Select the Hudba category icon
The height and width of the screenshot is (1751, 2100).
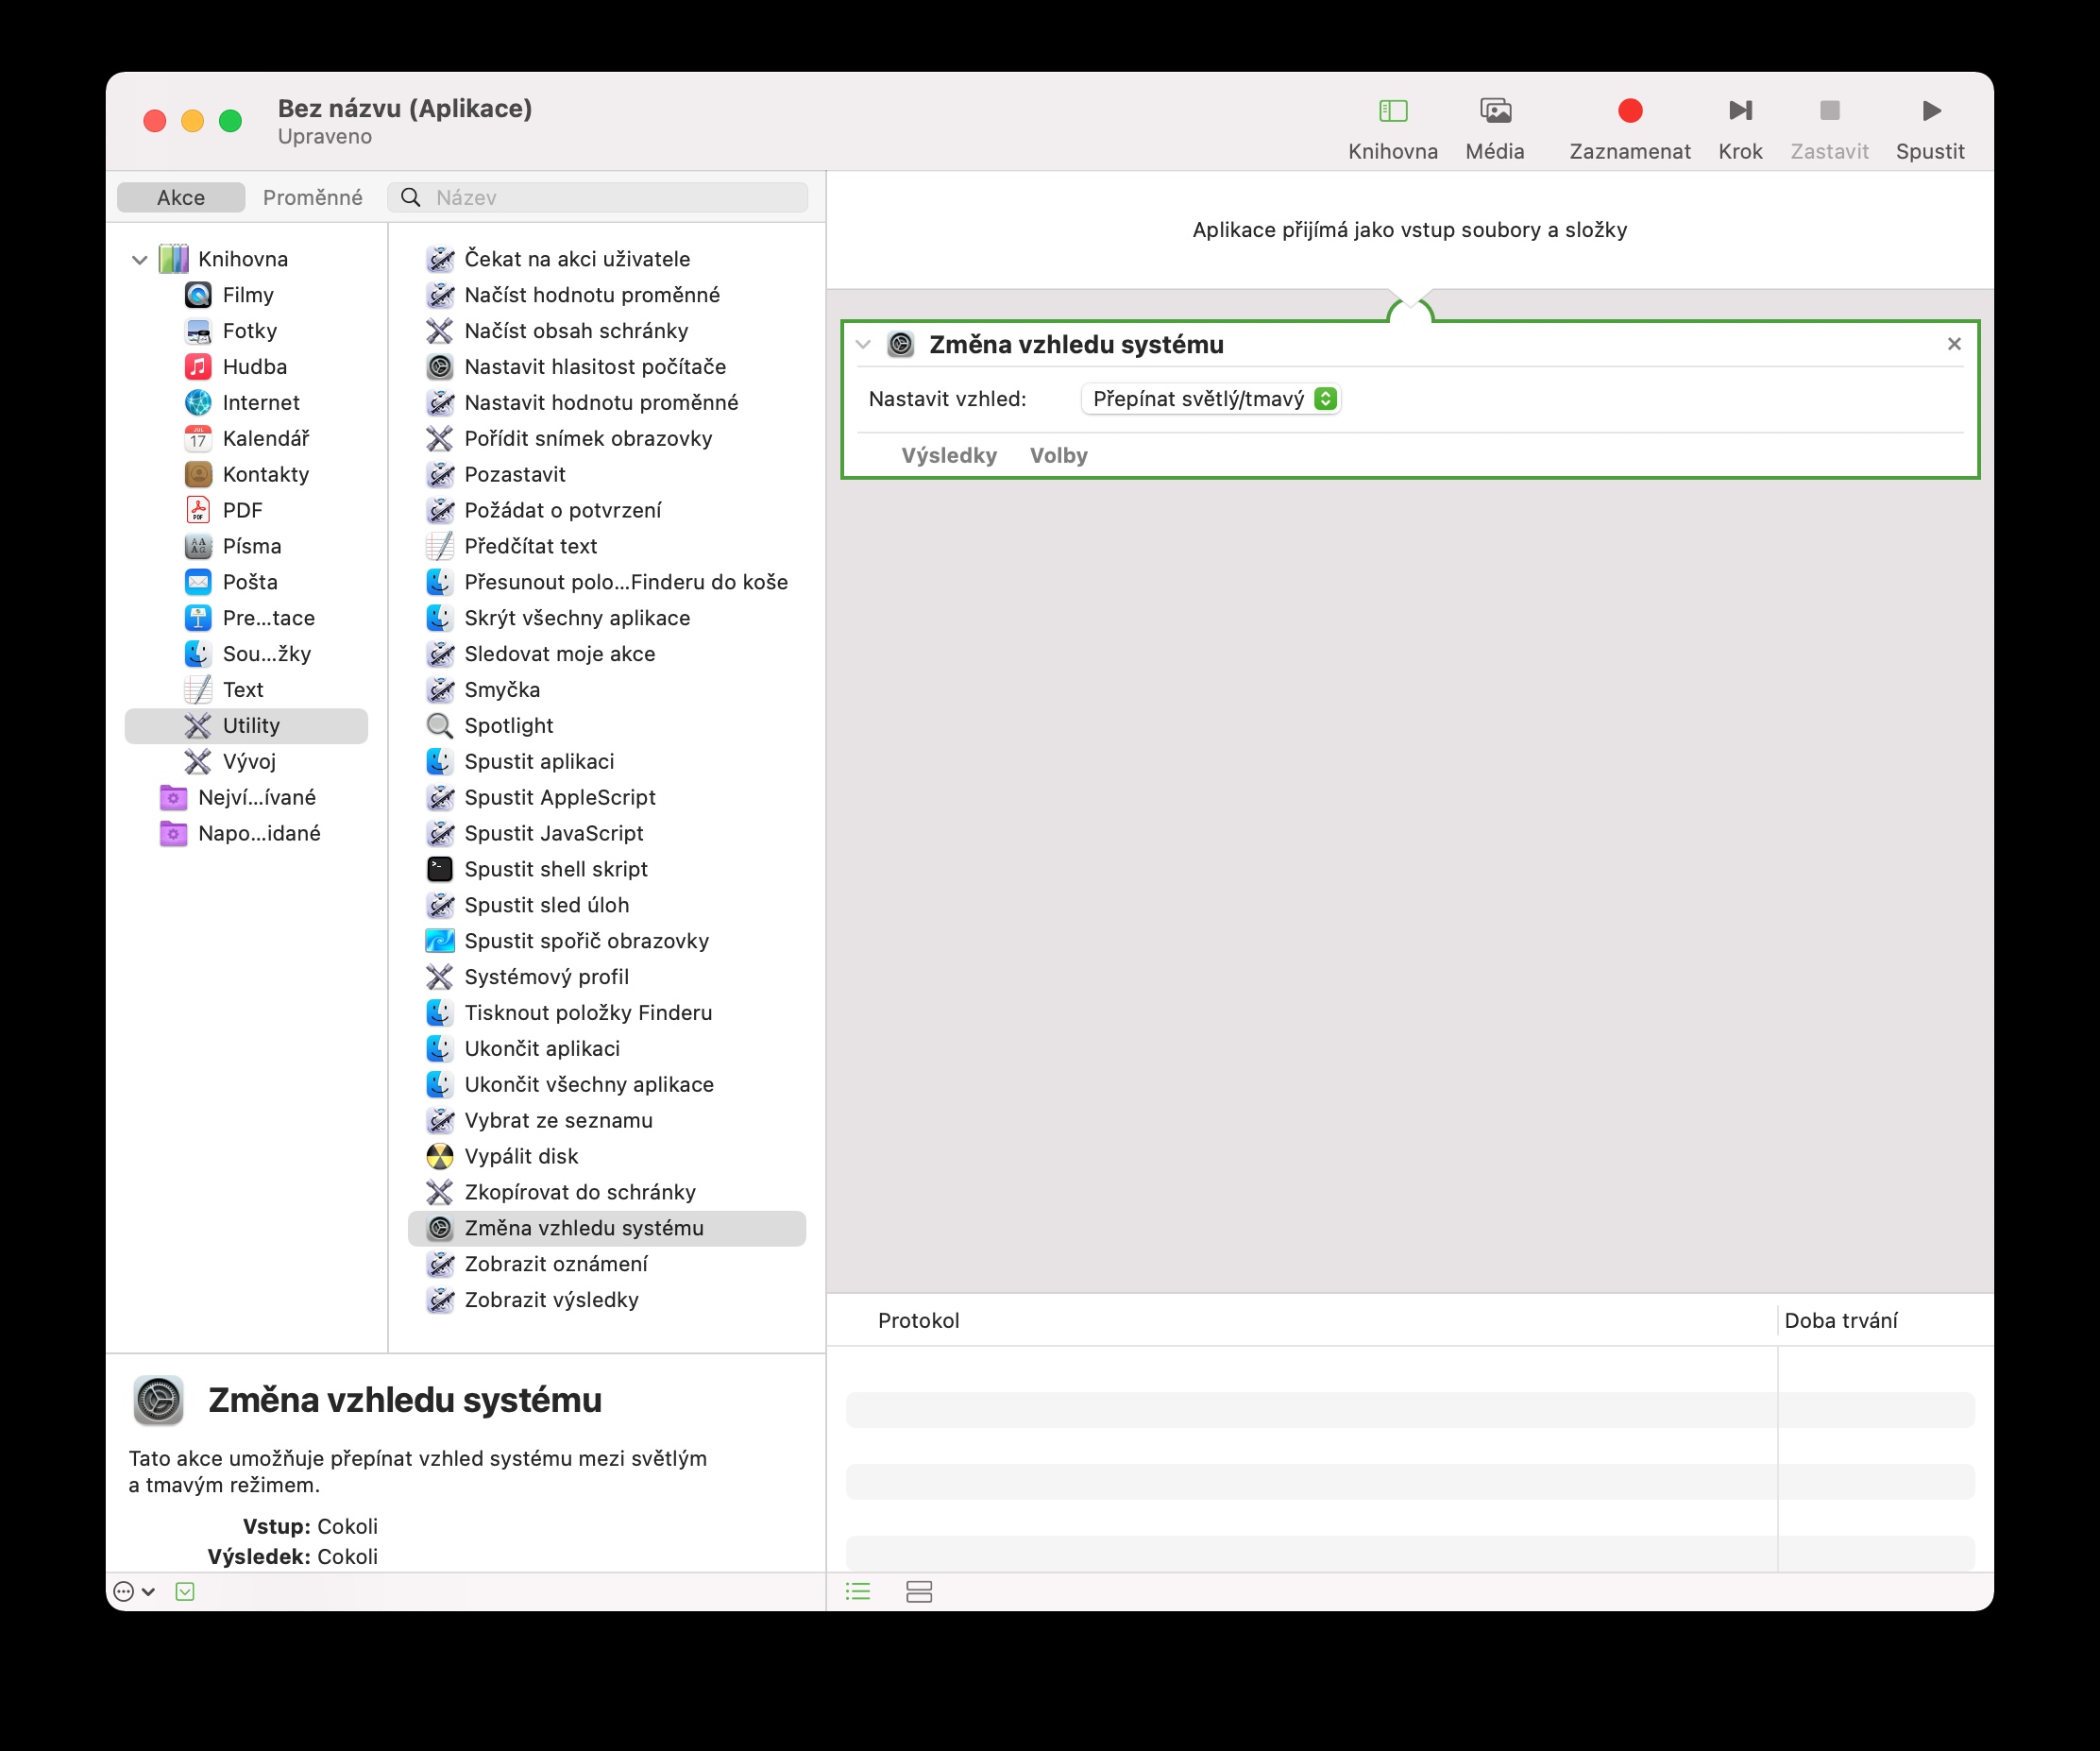click(198, 367)
